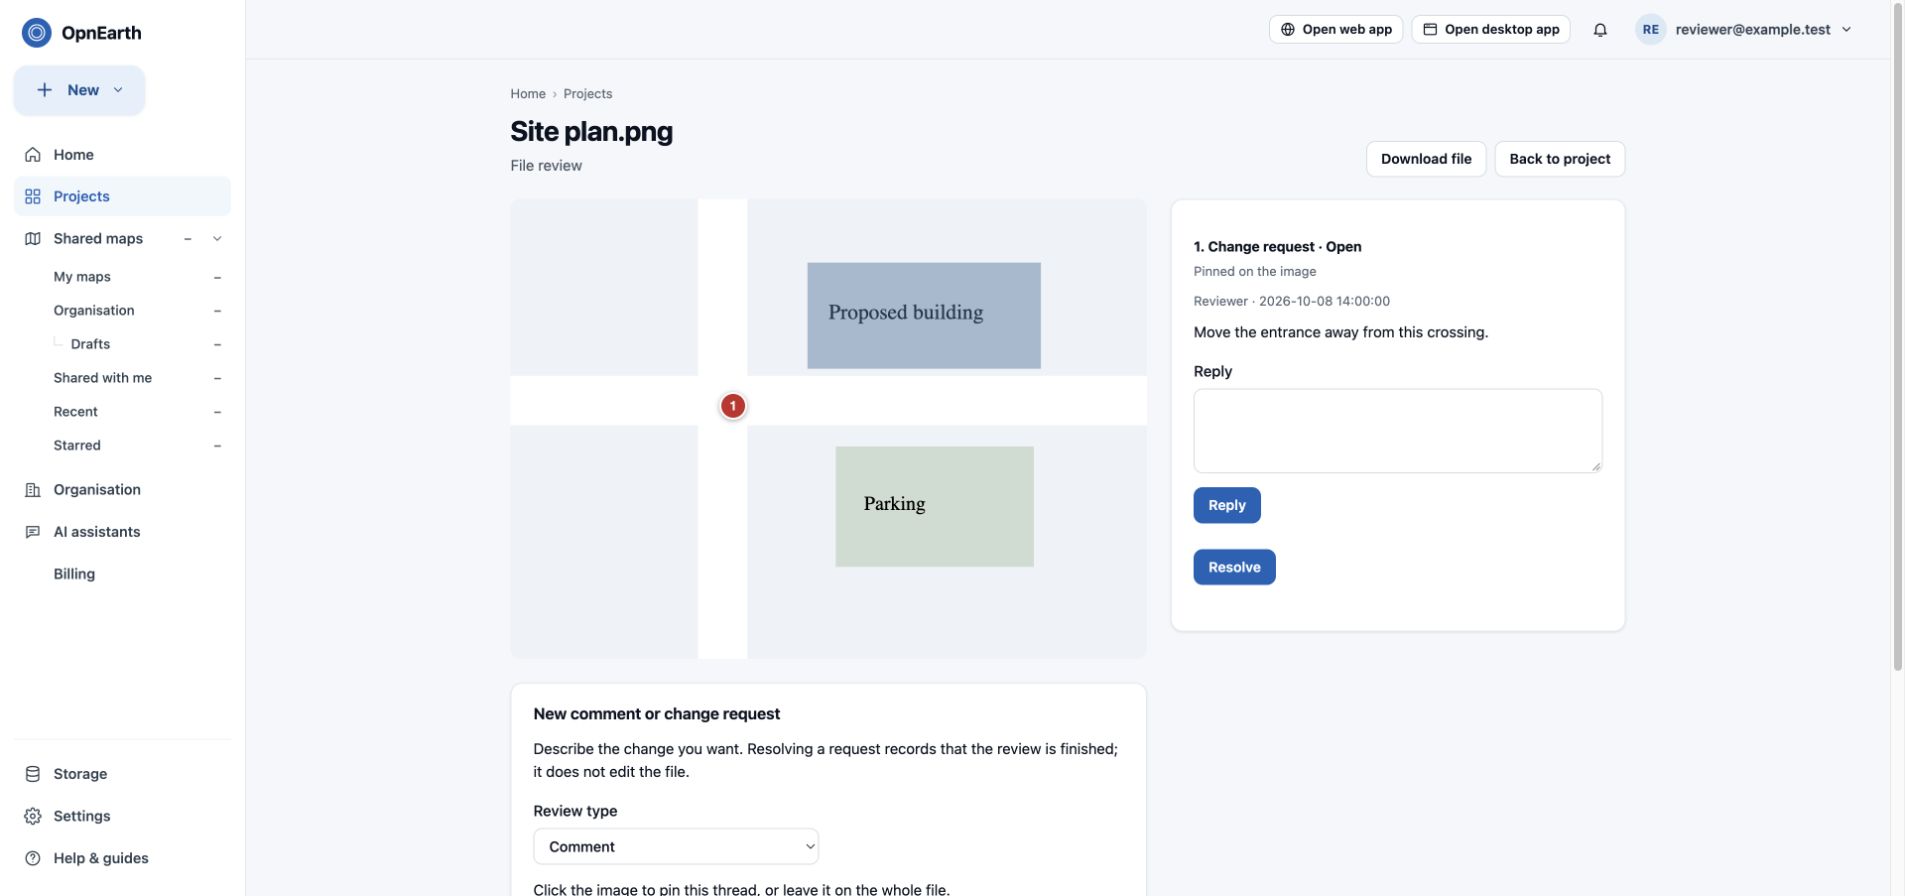Submit with the blue Reply button
1905x896 pixels.
point(1227,506)
